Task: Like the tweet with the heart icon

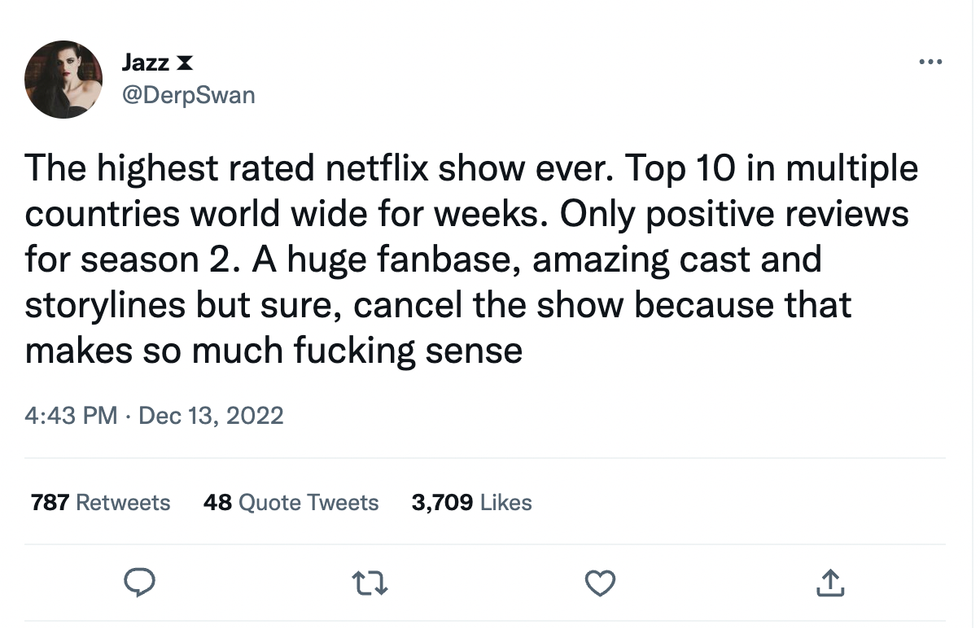Action: [x=600, y=583]
